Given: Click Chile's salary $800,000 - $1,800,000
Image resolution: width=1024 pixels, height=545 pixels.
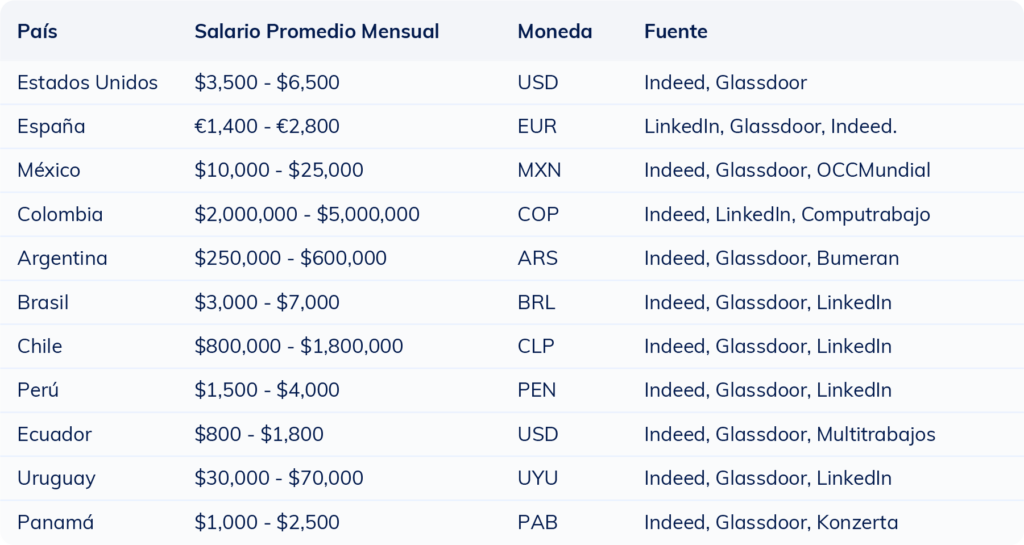Looking at the screenshot, I should tap(298, 347).
